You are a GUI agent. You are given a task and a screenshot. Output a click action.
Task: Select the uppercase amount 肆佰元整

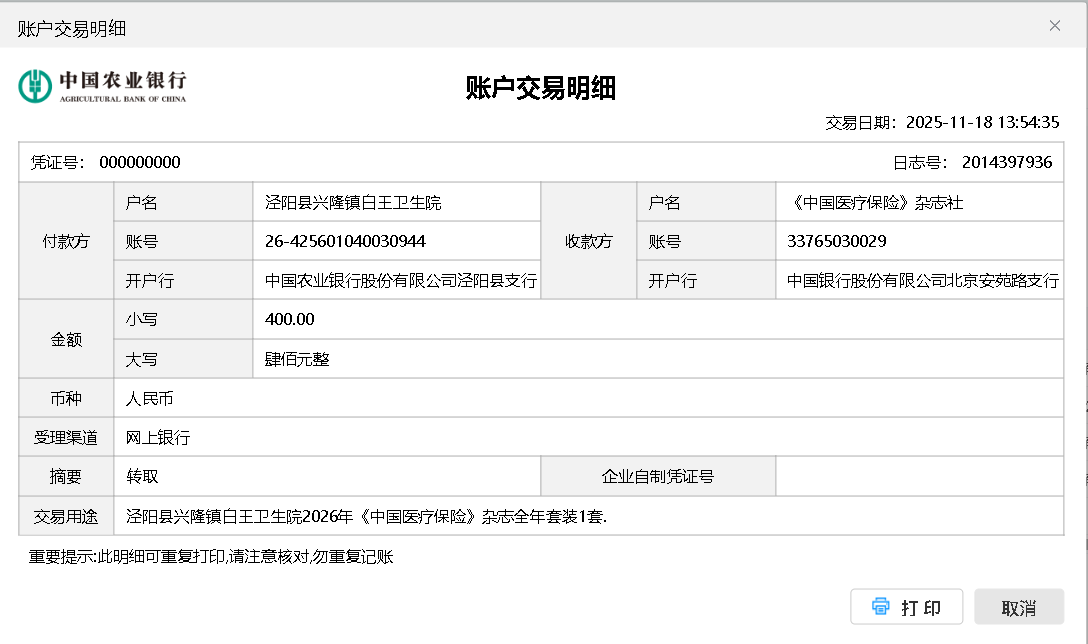pyautogui.click(x=297, y=359)
